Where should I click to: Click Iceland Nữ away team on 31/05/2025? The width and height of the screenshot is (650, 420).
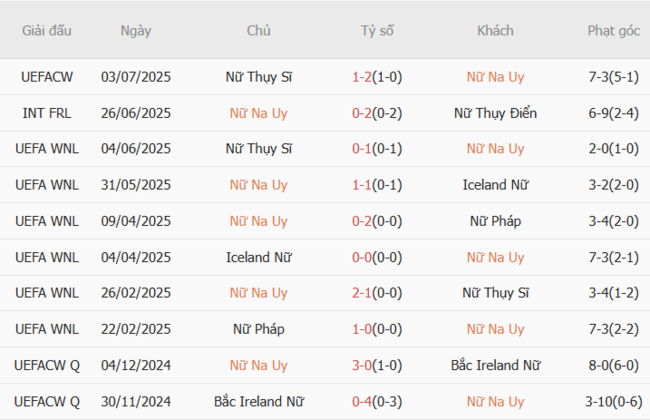pos(495,185)
